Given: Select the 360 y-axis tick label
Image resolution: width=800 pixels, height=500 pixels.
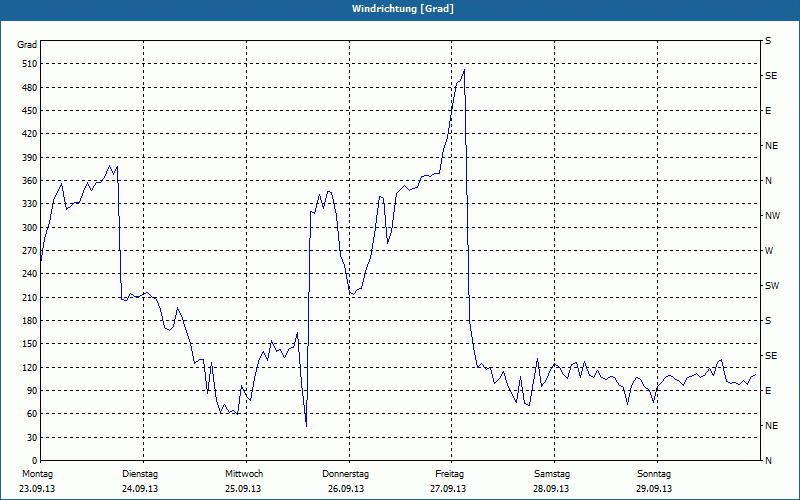Looking at the screenshot, I should pyautogui.click(x=30, y=181).
